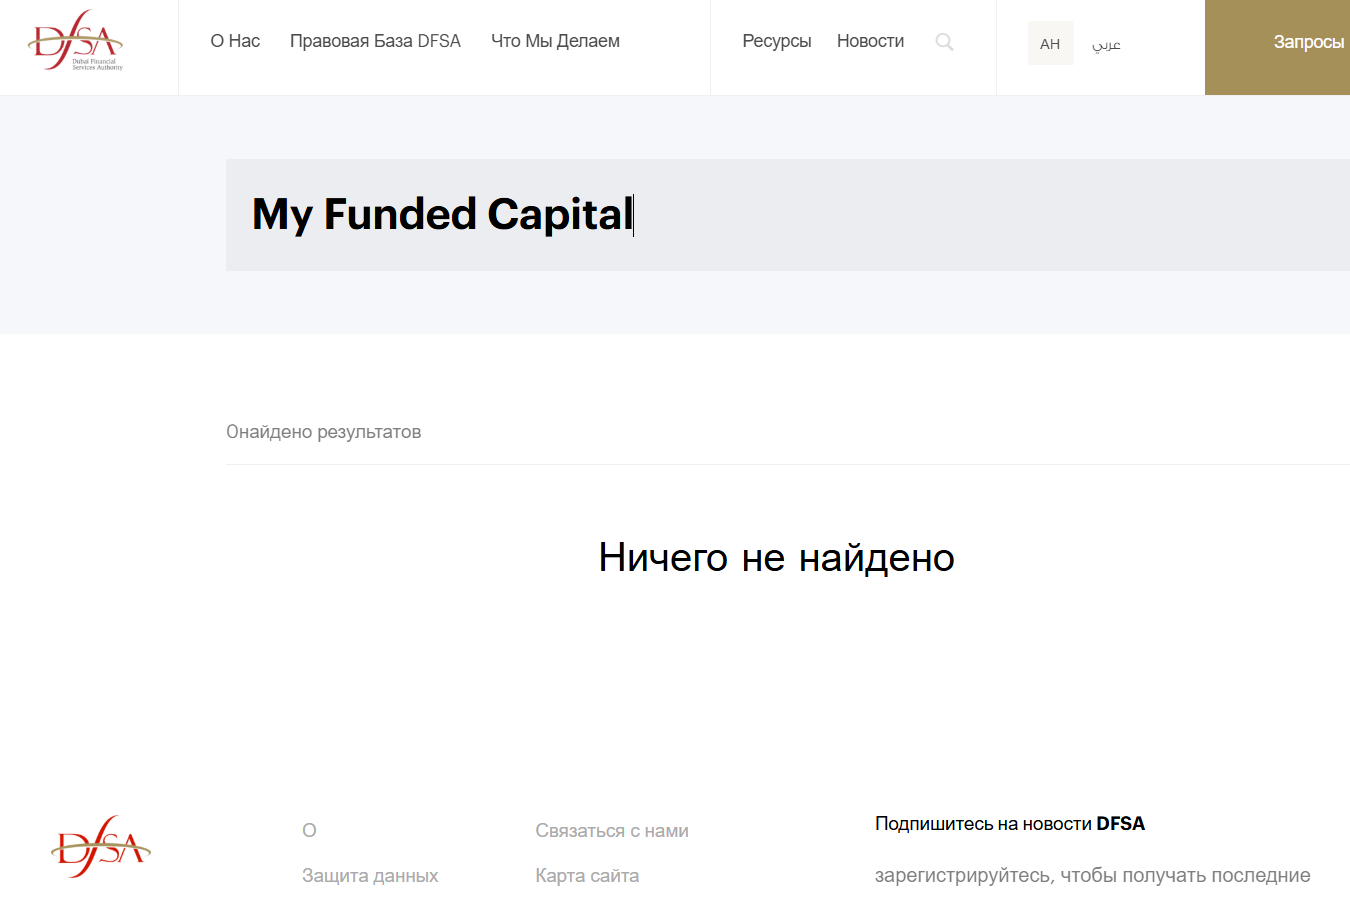The height and width of the screenshot is (897, 1350).
Task: Open the Правовая База DFSA menu
Action: (x=375, y=41)
